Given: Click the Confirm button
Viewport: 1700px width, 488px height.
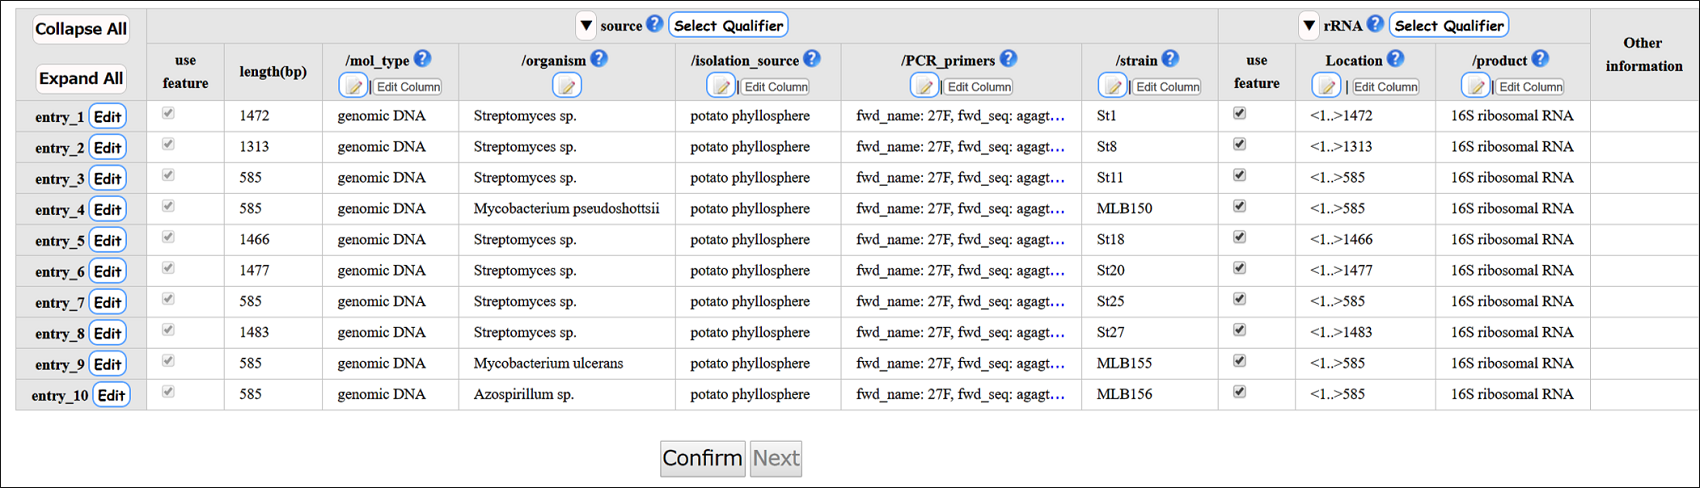Looking at the screenshot, I should click(x=703, y=458).
